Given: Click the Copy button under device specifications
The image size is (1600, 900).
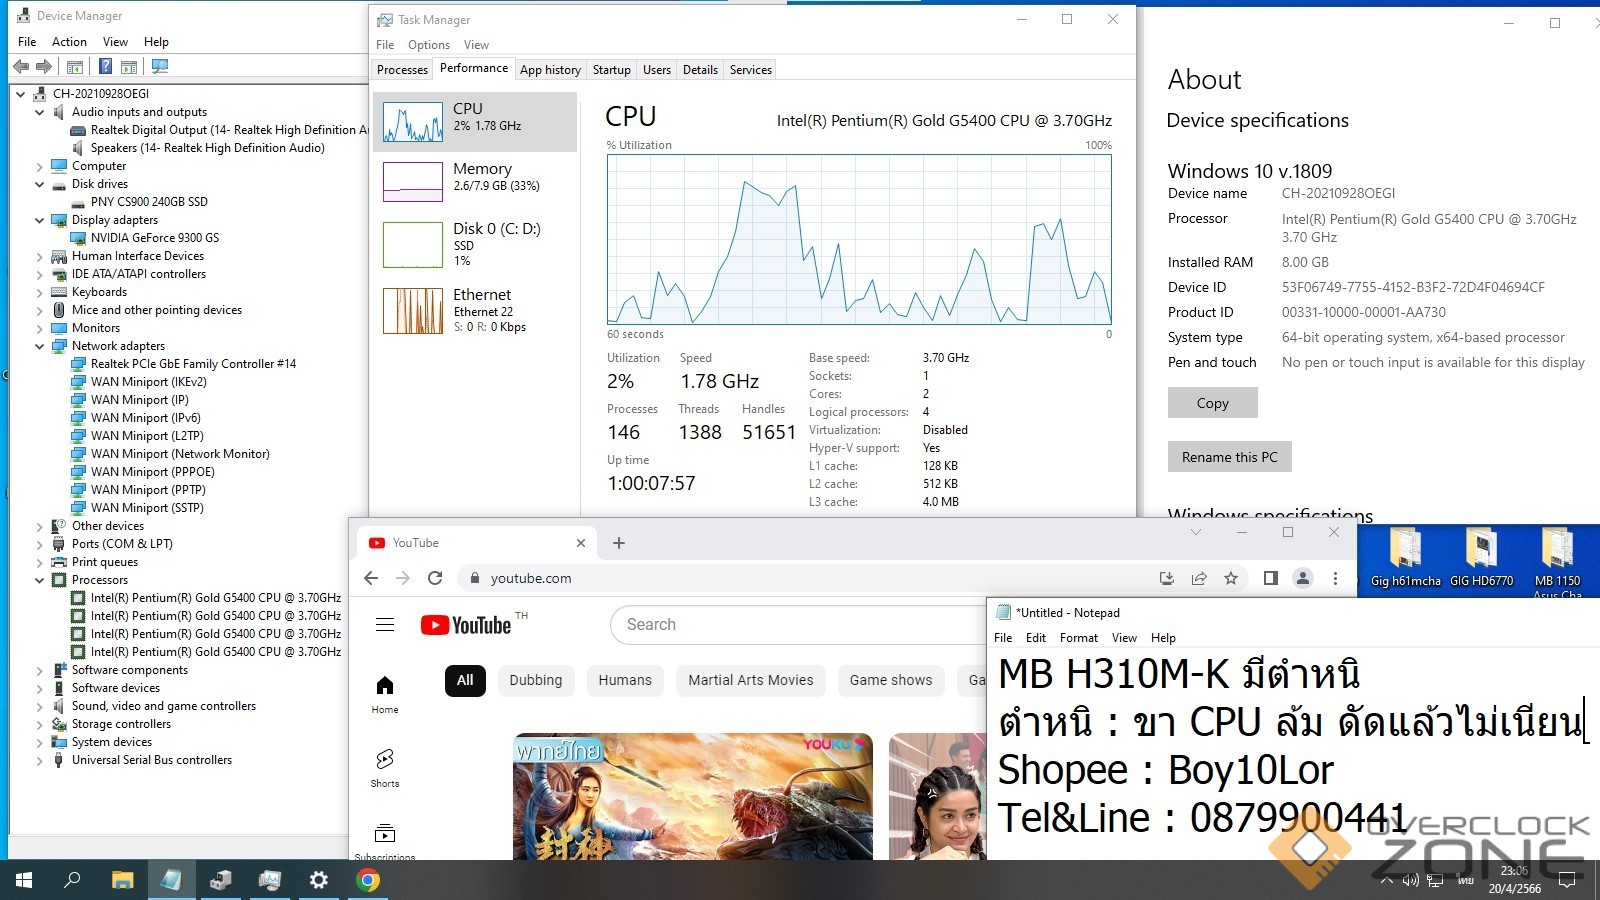Looking at the screenshot, I should pyautogui.click(x=1212, y=403).
